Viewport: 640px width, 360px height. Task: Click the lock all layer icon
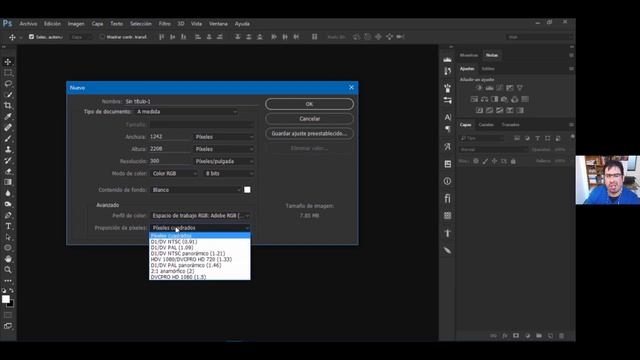pyautogui.click(x=513, y=161)
